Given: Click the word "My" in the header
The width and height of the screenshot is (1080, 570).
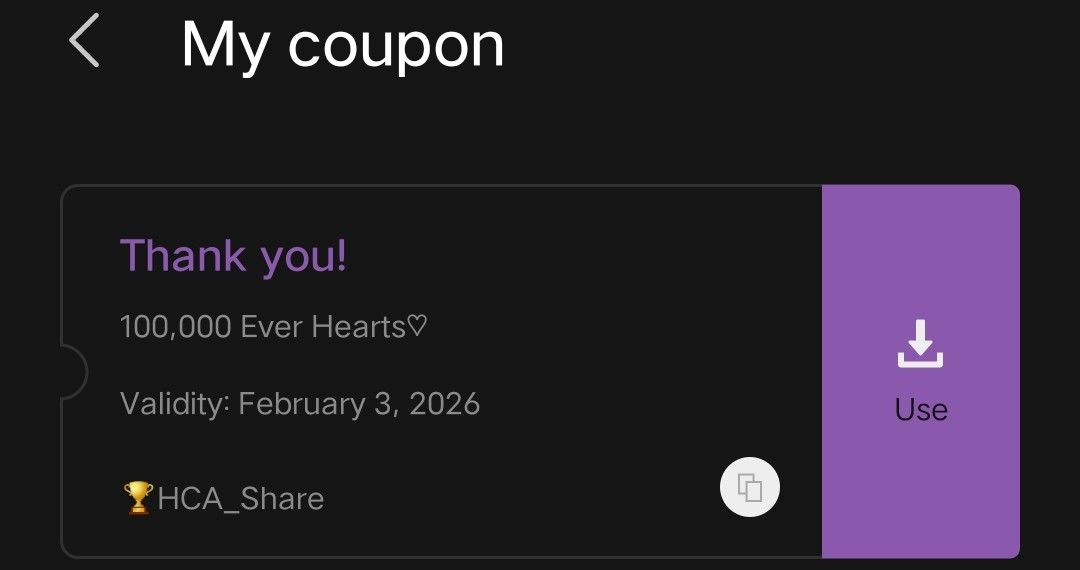Looking at the screenshot, I should [x=224, y=46].
